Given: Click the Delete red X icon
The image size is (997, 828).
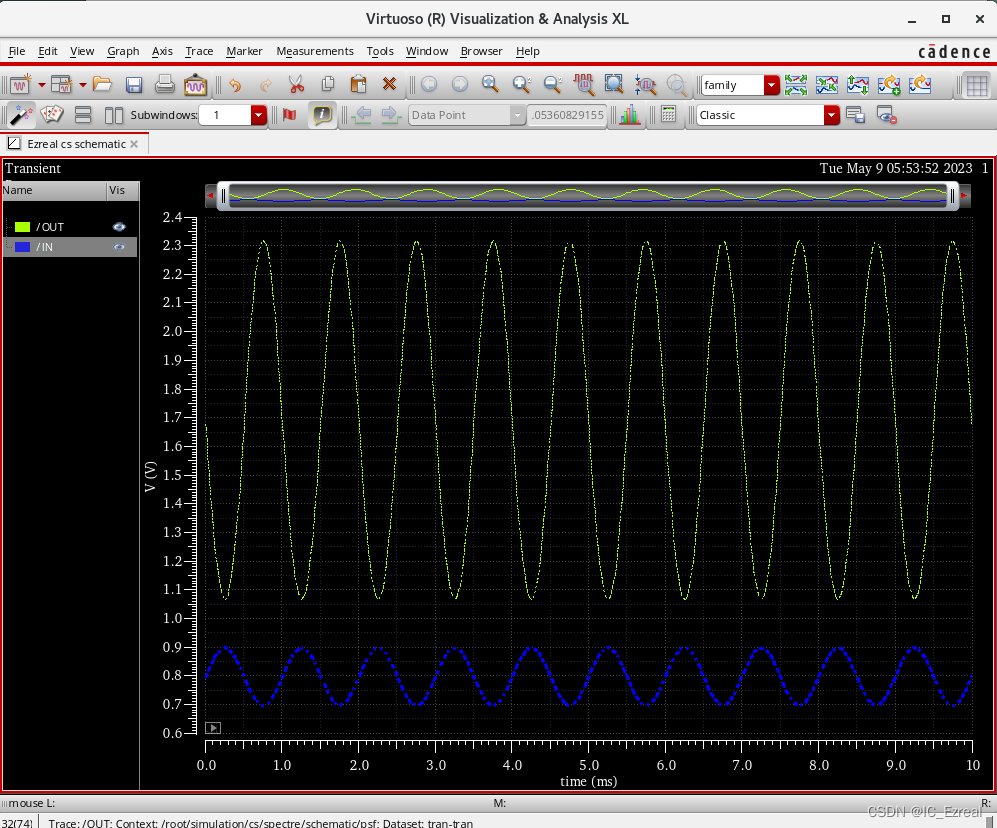Looking at the screenshot, I should tap(389, 85).
